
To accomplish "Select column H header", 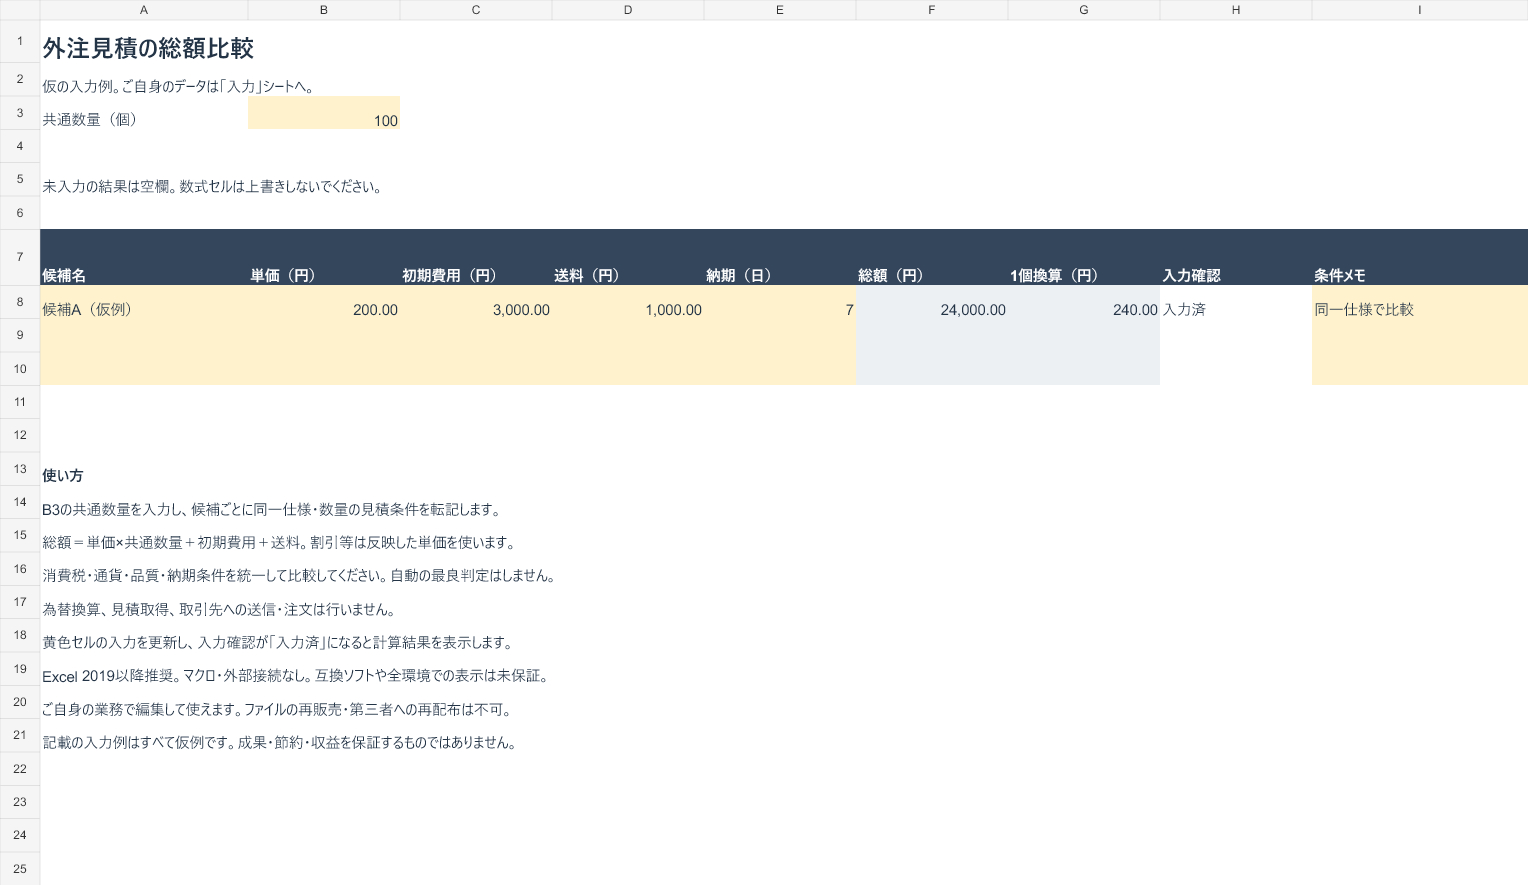I will point(1236,10).
